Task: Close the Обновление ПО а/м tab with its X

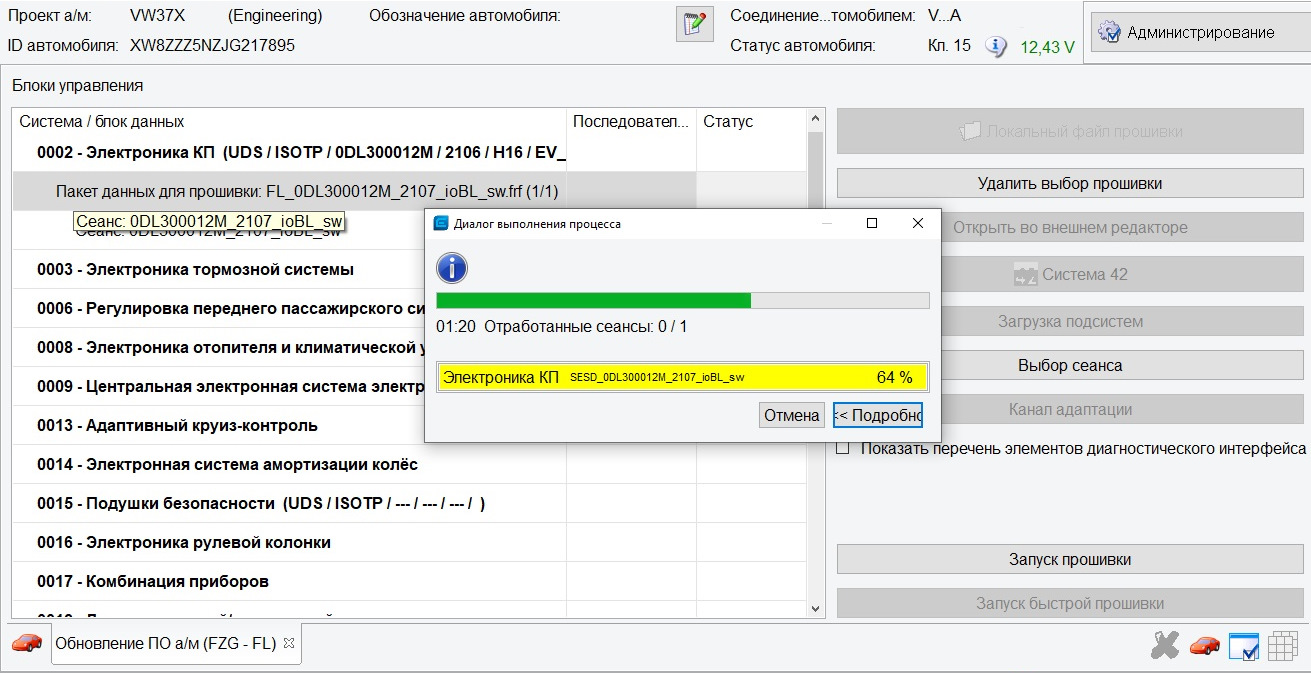Action: coord(289,643)
